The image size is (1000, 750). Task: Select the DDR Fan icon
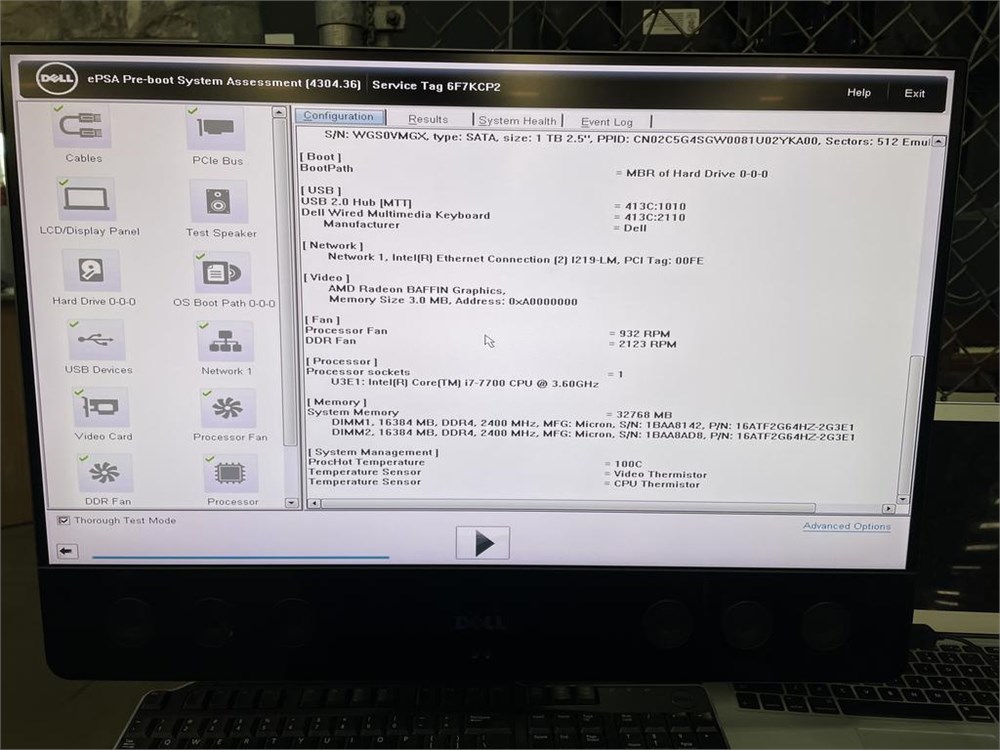105,473
